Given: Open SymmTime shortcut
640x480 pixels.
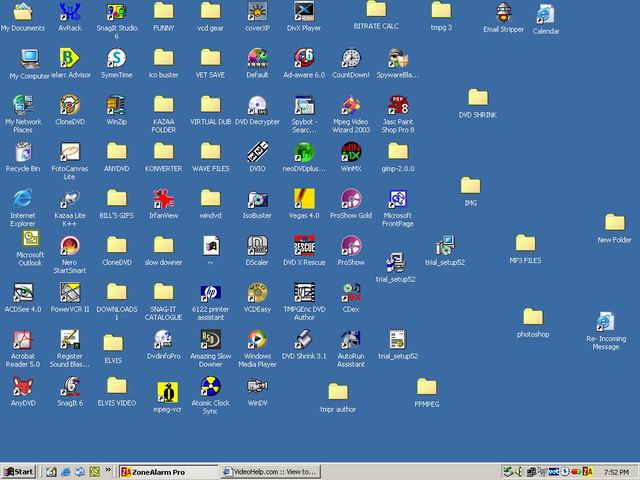Looking at the screenshot, I should coord(117,59).
